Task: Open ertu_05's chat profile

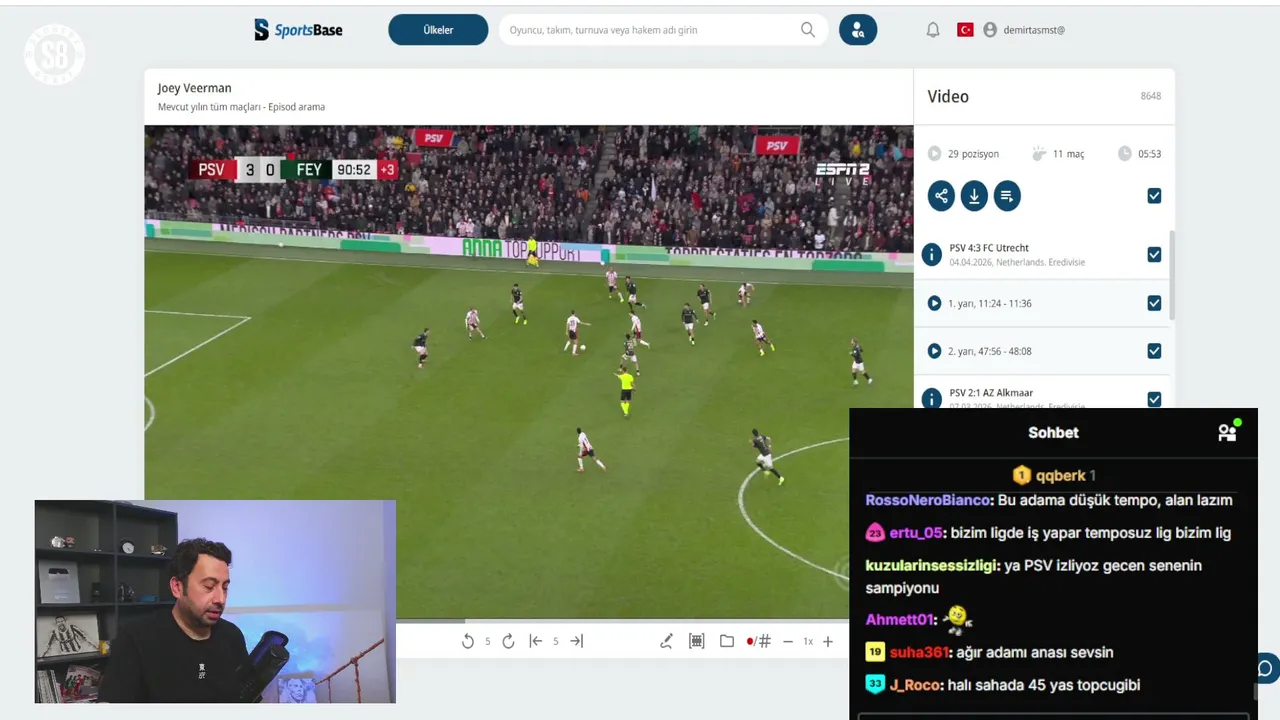Action: [916, 533]
